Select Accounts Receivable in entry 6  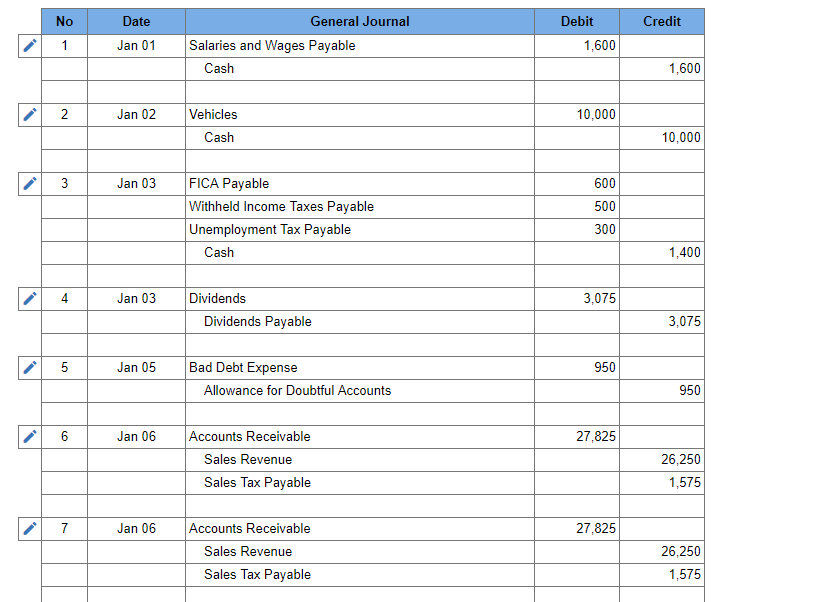360,436
